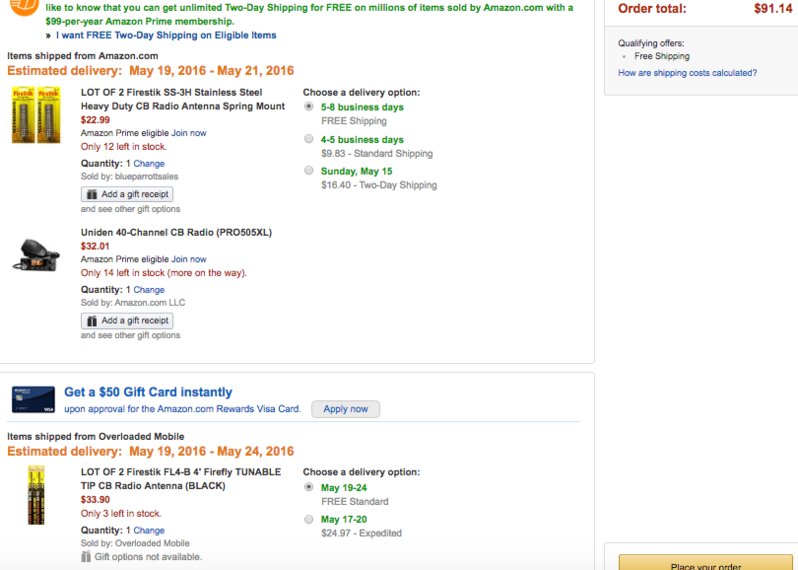The height and width of the screenshot is (570, 798).
Task: Select 4-5 business days Standard Shipping
Action: click(x=308, y=138)
